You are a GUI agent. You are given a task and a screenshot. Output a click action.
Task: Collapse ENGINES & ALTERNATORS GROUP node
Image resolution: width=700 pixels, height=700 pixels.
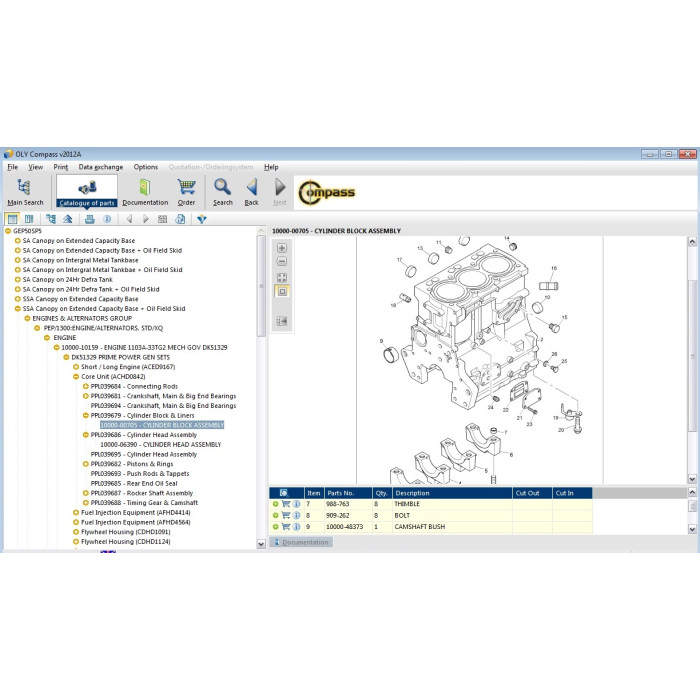[x=27, y=318]
